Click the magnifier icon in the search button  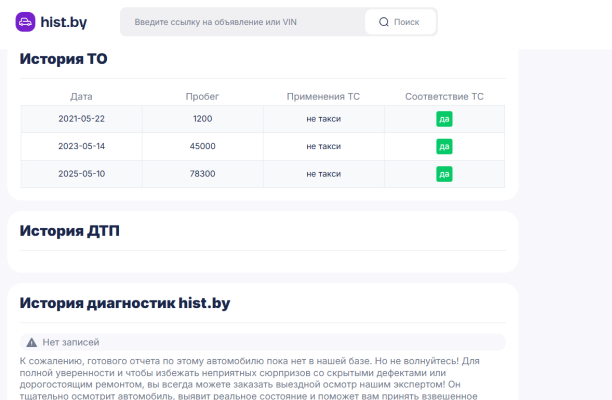(x=383, y=21)
